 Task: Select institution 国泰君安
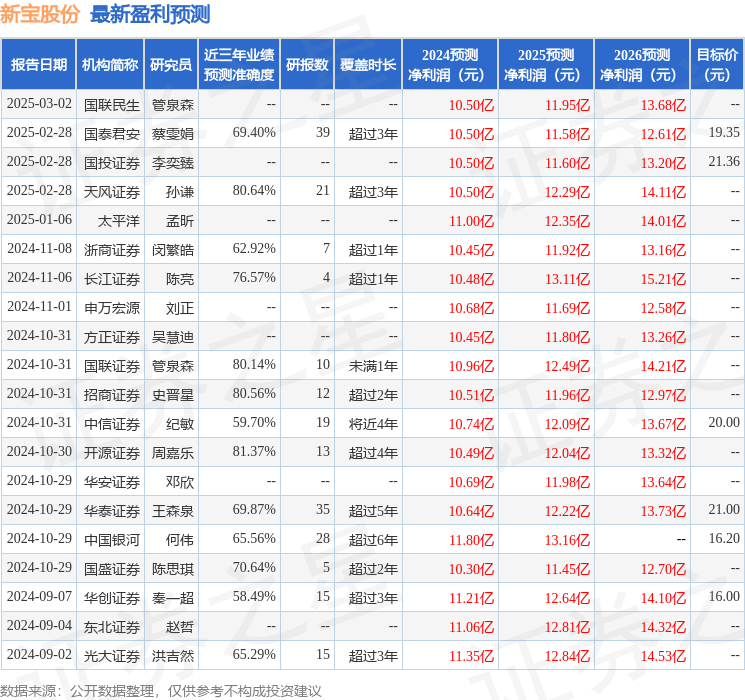tap(112, 134)
